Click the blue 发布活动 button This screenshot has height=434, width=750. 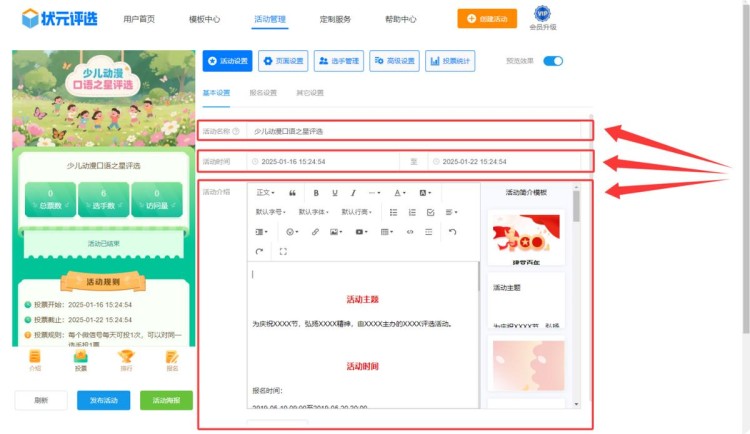[x=103, y=400]
